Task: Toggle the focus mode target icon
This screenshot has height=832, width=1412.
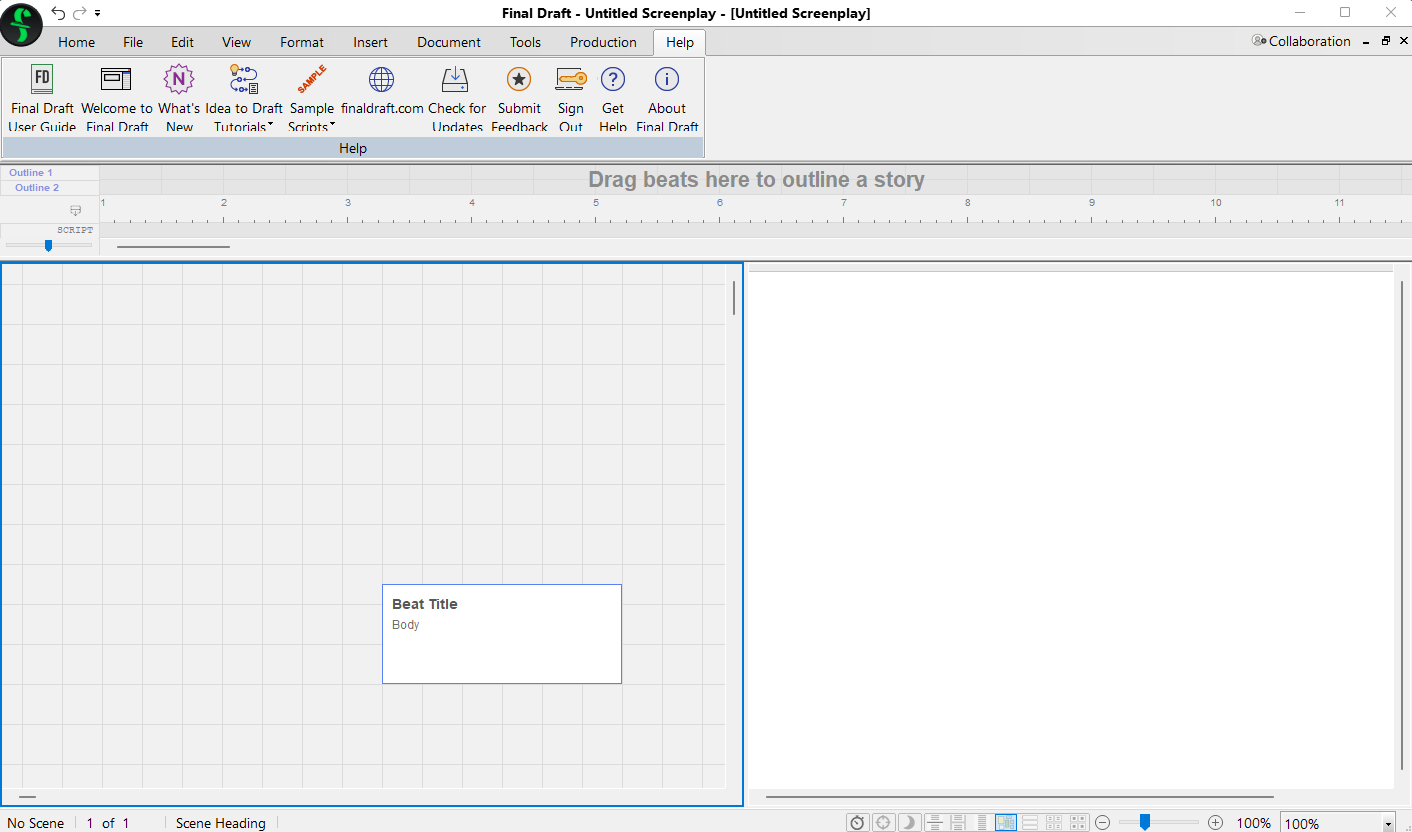Action: (884, 822)
